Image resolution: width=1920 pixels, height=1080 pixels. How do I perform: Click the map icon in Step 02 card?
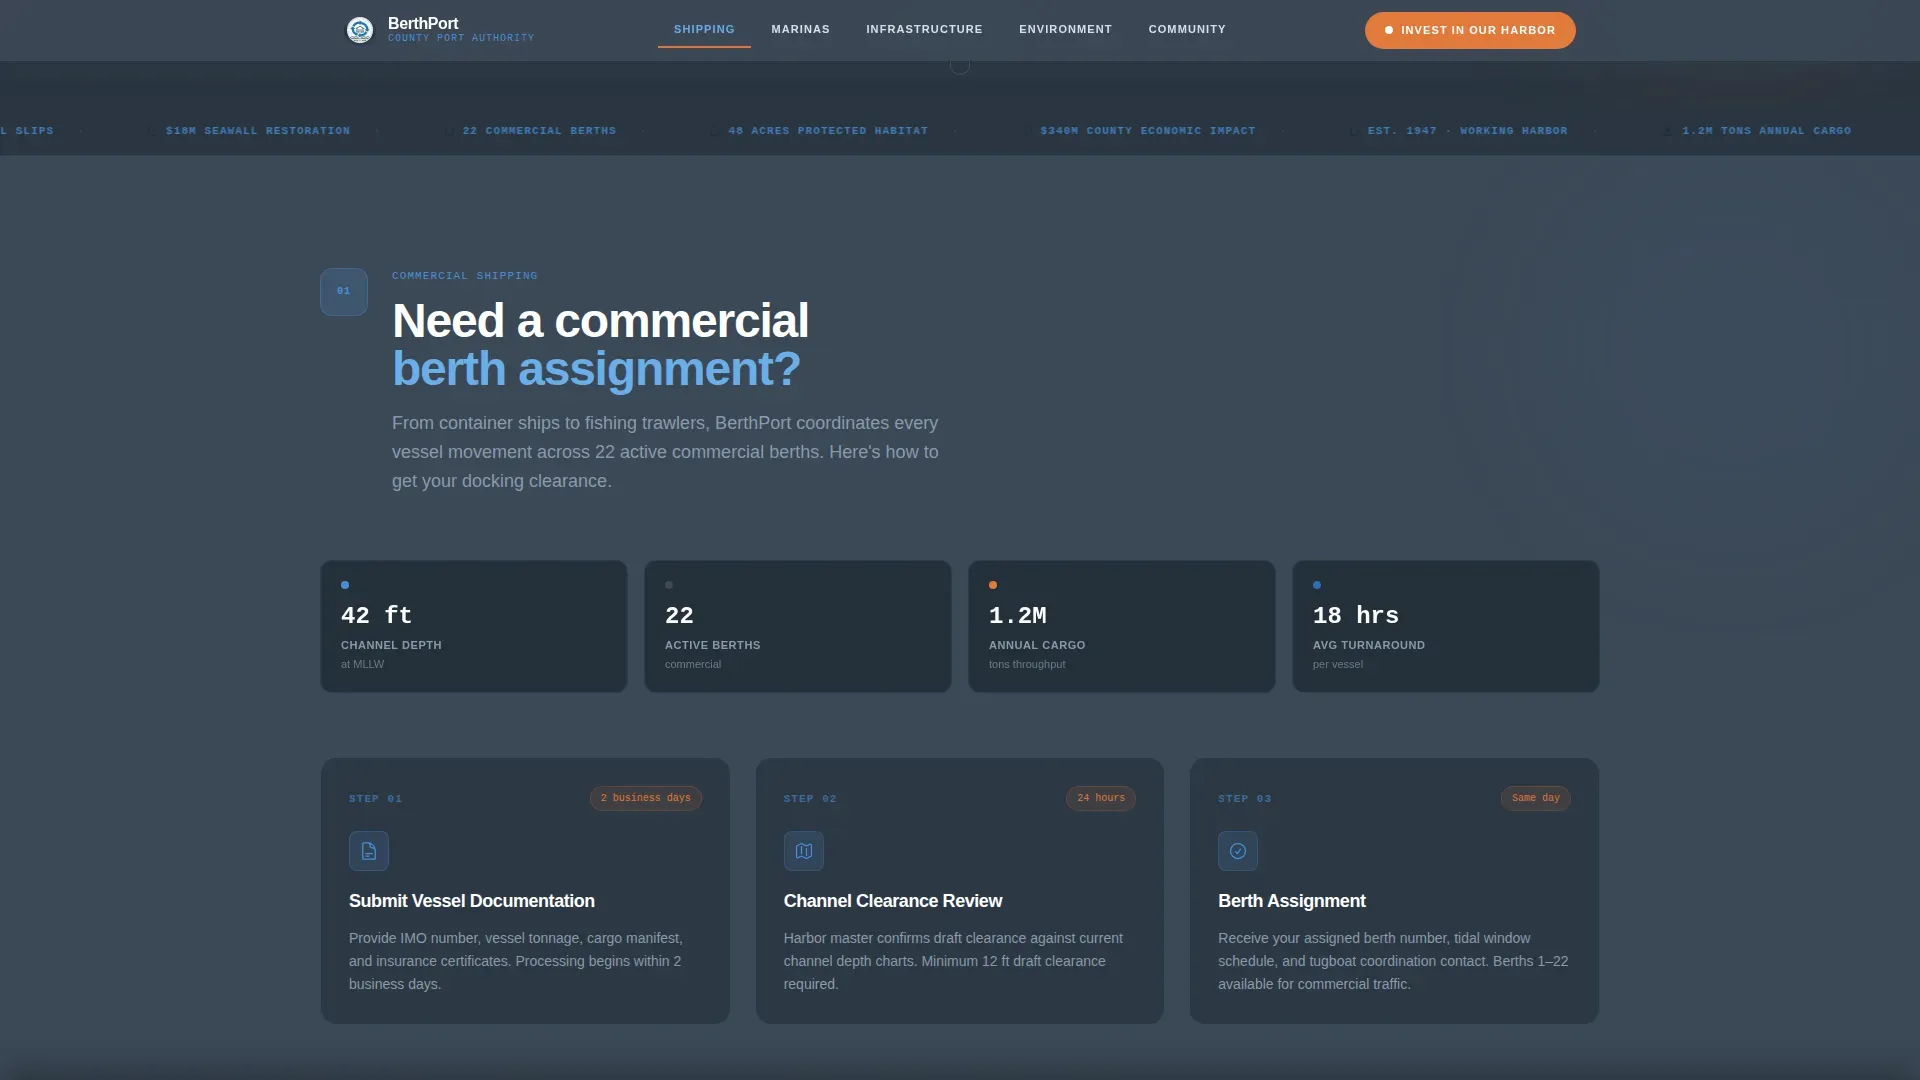tap(804, 851)
